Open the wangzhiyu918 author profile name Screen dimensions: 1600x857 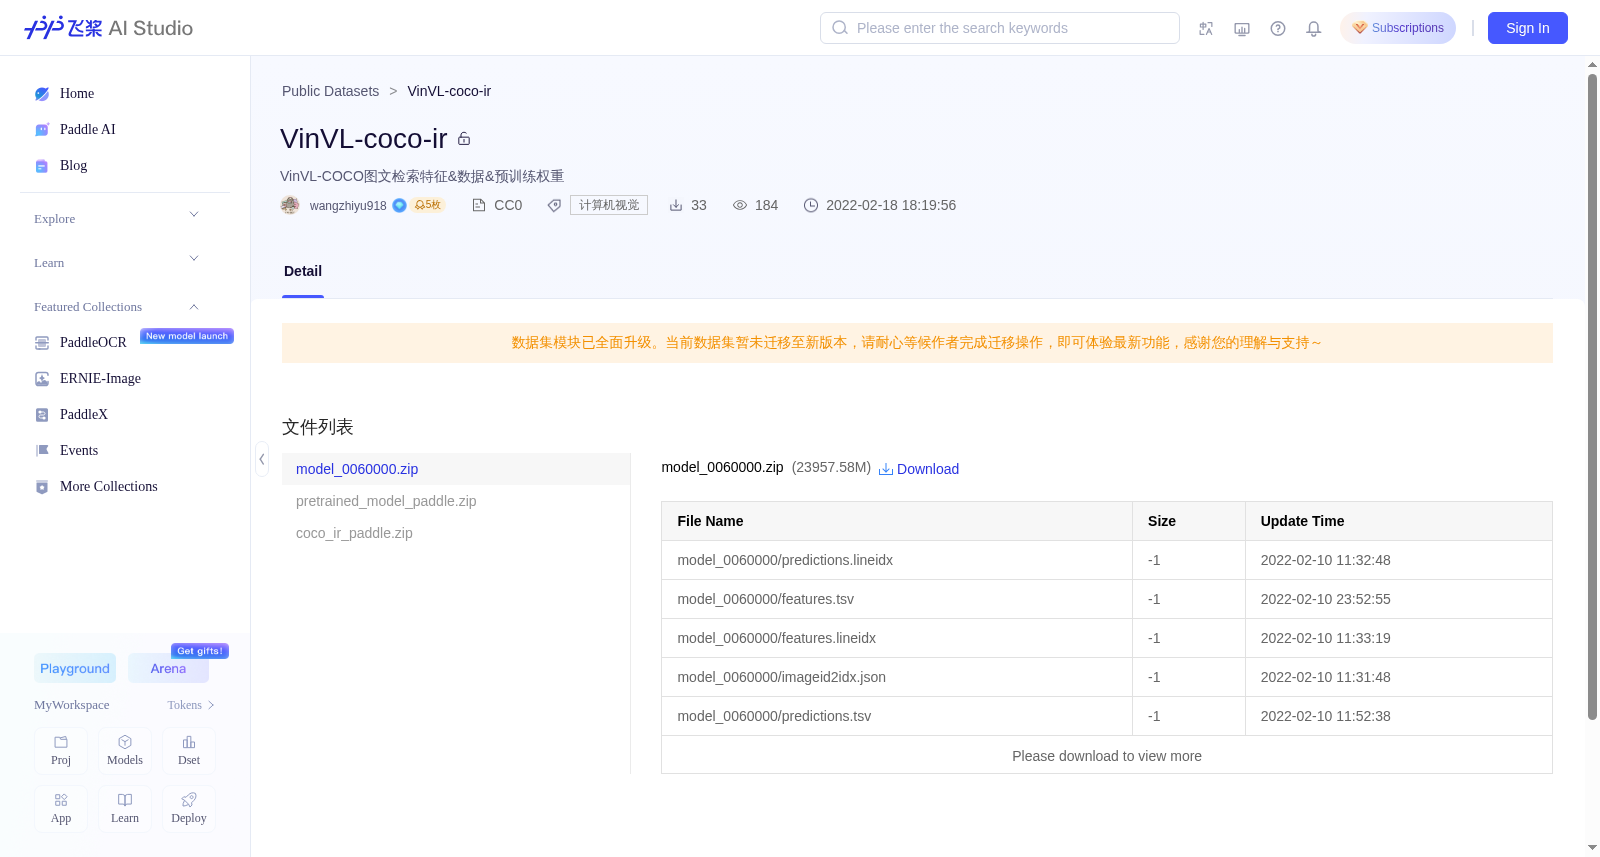(x=348, y=206)
